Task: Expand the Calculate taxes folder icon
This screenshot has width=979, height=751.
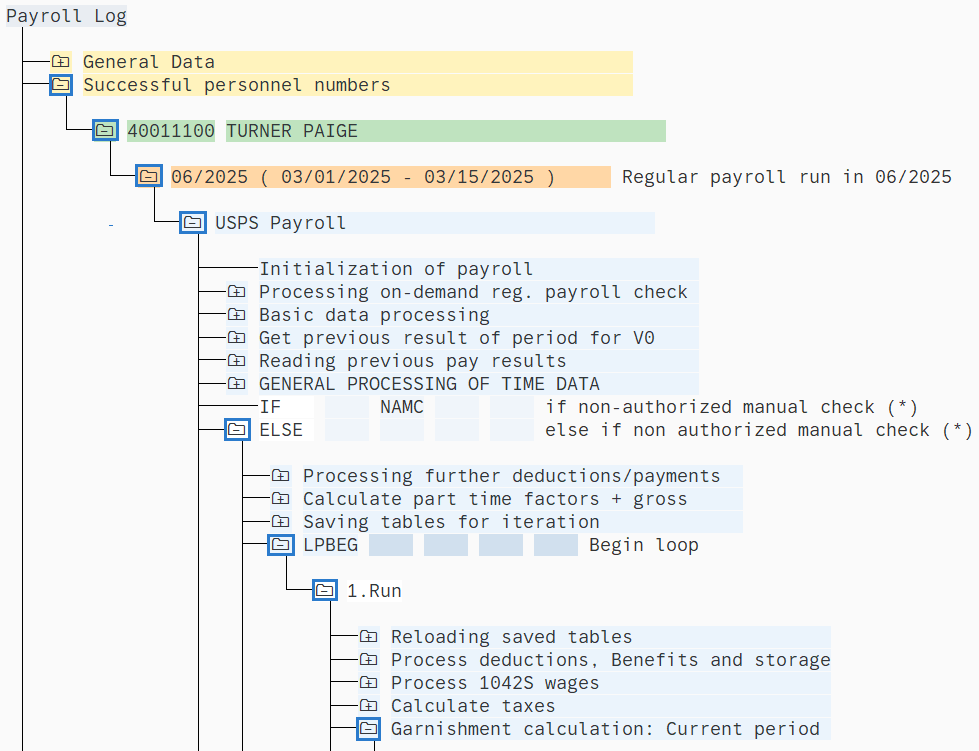Action: pos(369,706)
